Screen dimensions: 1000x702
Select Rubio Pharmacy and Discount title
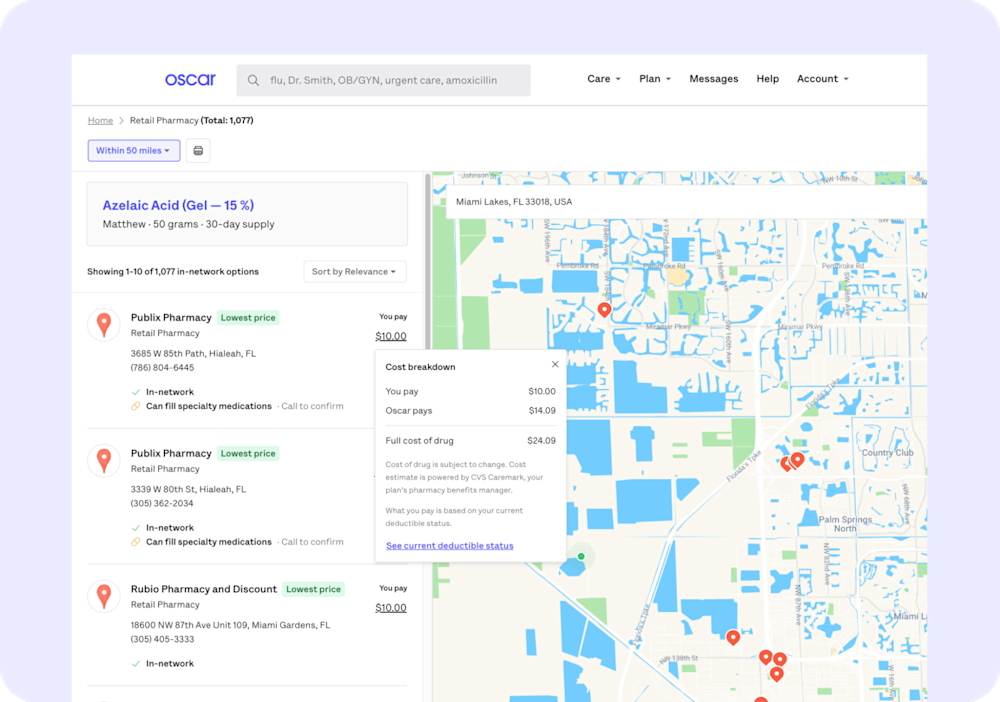pos(203,589)
